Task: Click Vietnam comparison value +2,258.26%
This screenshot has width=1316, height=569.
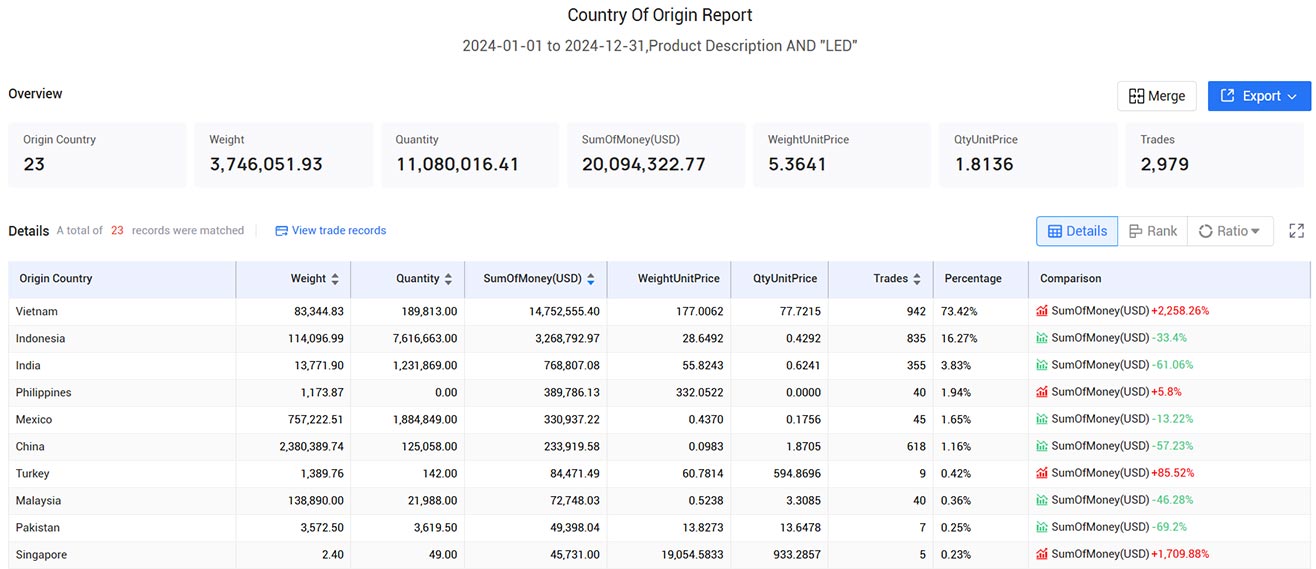Action: click(x=1180, y=311)
